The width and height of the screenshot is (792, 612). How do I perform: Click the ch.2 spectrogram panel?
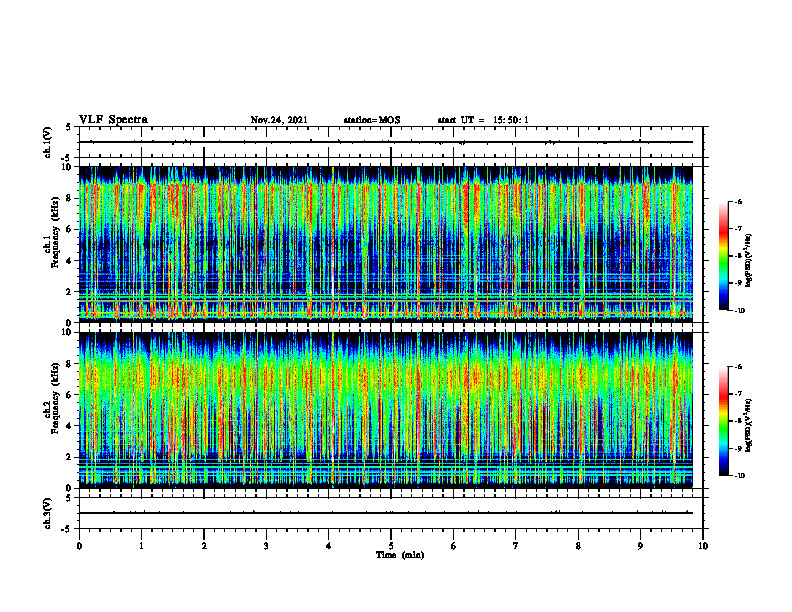(x=386, y=410)
